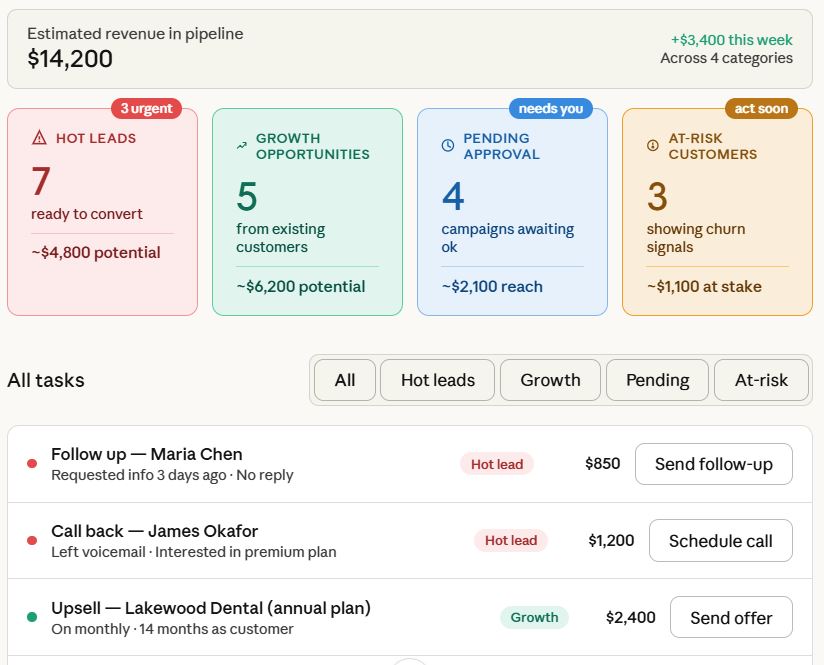Click the 'Growth' tag on the upsell row
The image size is (824, 665).
[534, 617]
